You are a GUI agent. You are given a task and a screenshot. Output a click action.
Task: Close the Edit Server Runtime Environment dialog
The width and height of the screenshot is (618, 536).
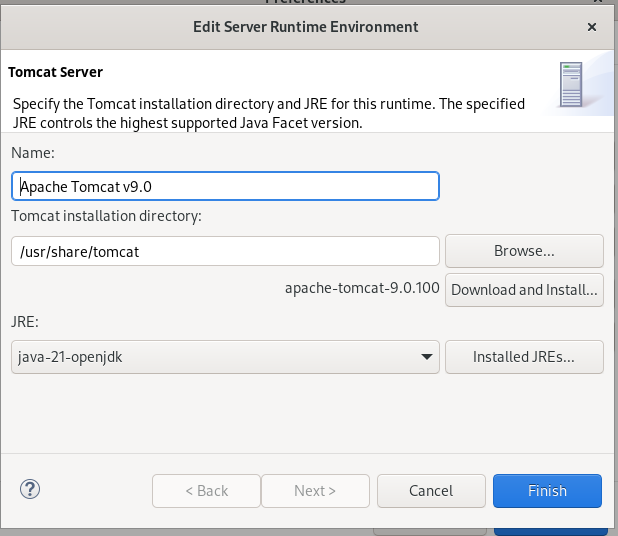592,27
